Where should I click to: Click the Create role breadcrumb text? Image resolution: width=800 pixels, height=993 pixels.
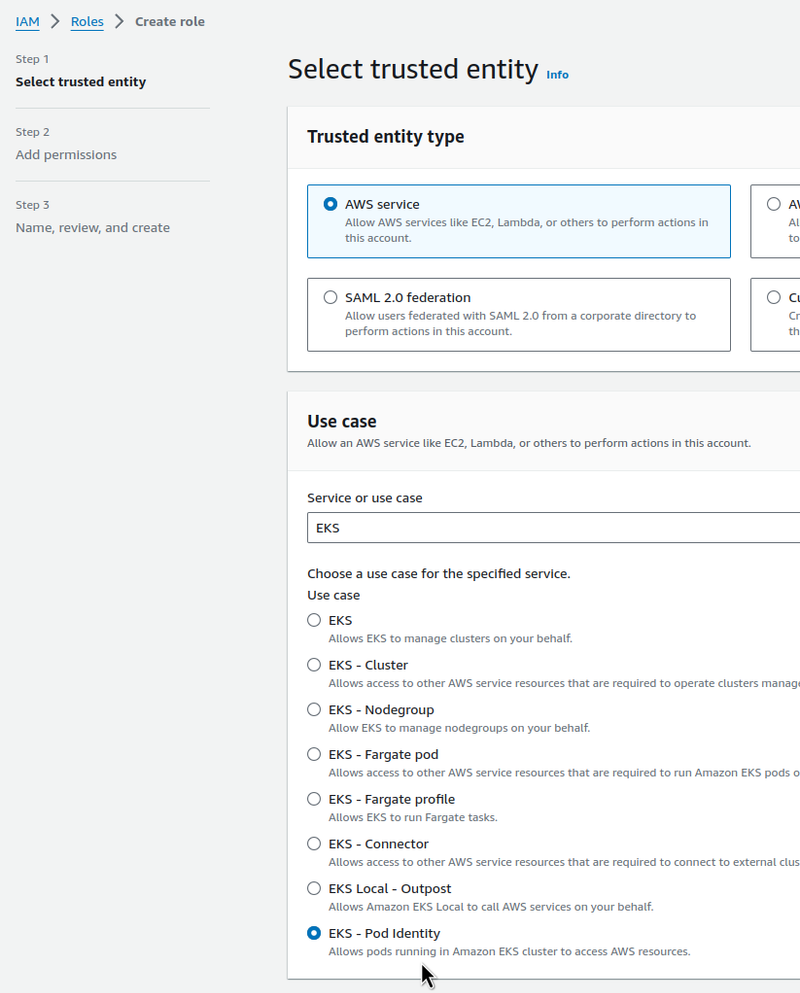tap(170, 22)
